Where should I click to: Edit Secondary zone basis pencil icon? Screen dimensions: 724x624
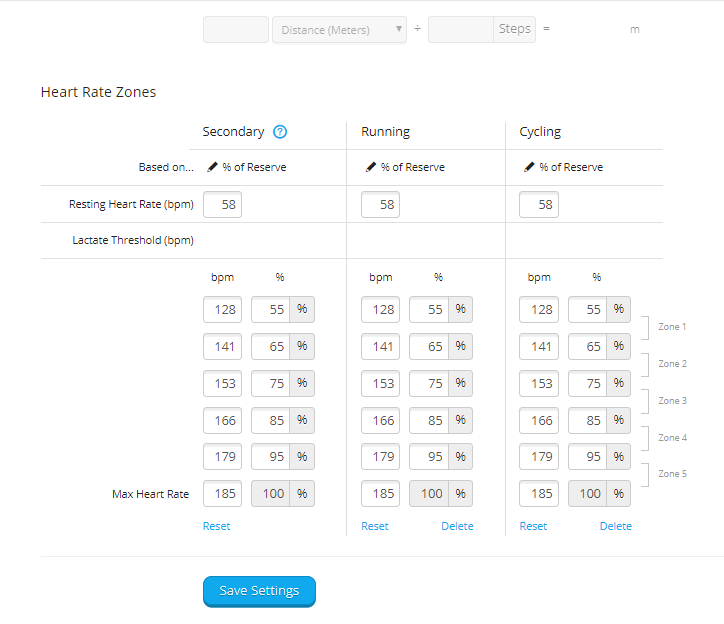tap(212, 167)
